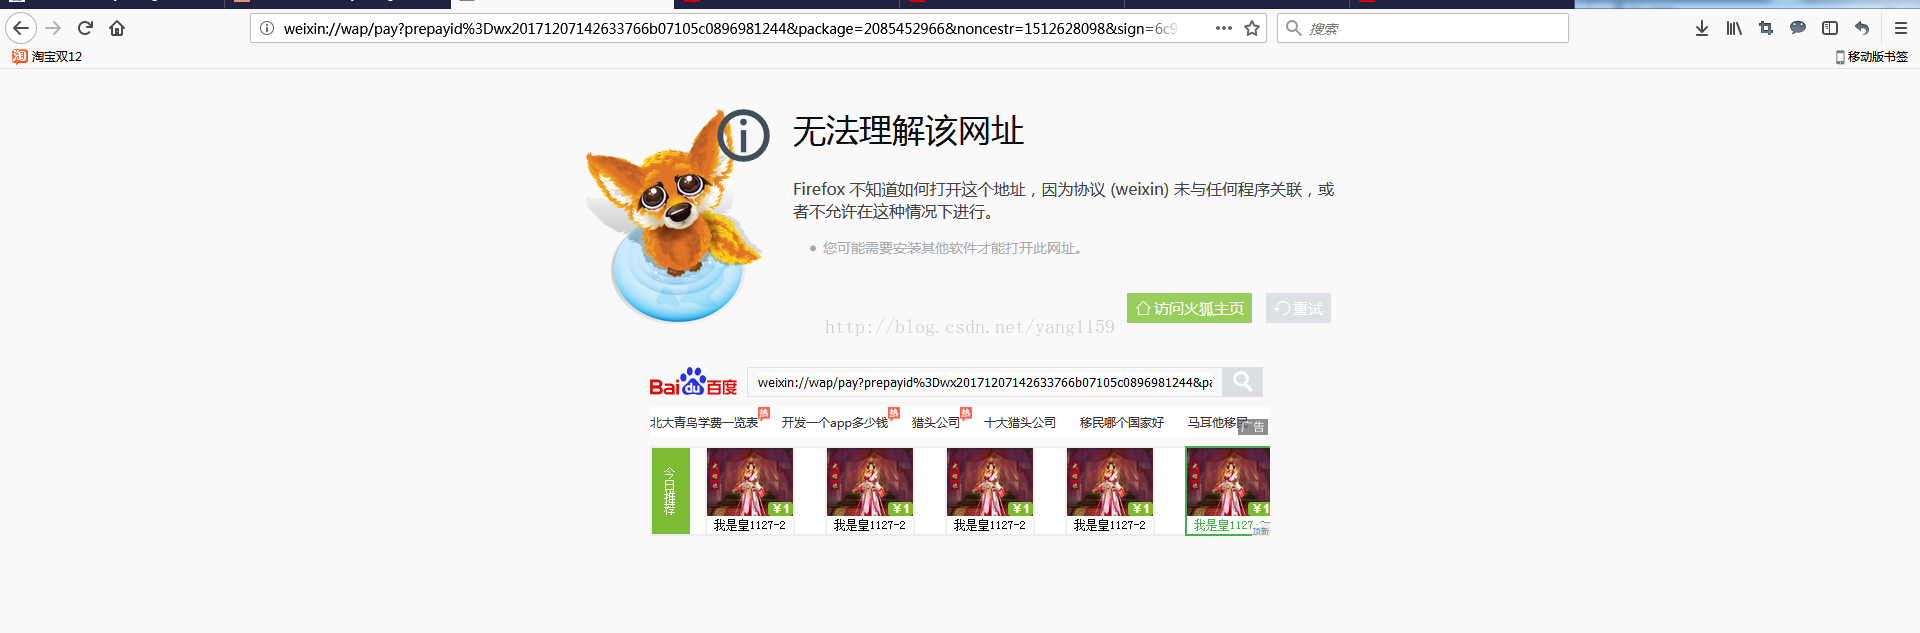
Task: Open 移动版书签 mobile bookmarks folder
Action: tap(1872, 56)
